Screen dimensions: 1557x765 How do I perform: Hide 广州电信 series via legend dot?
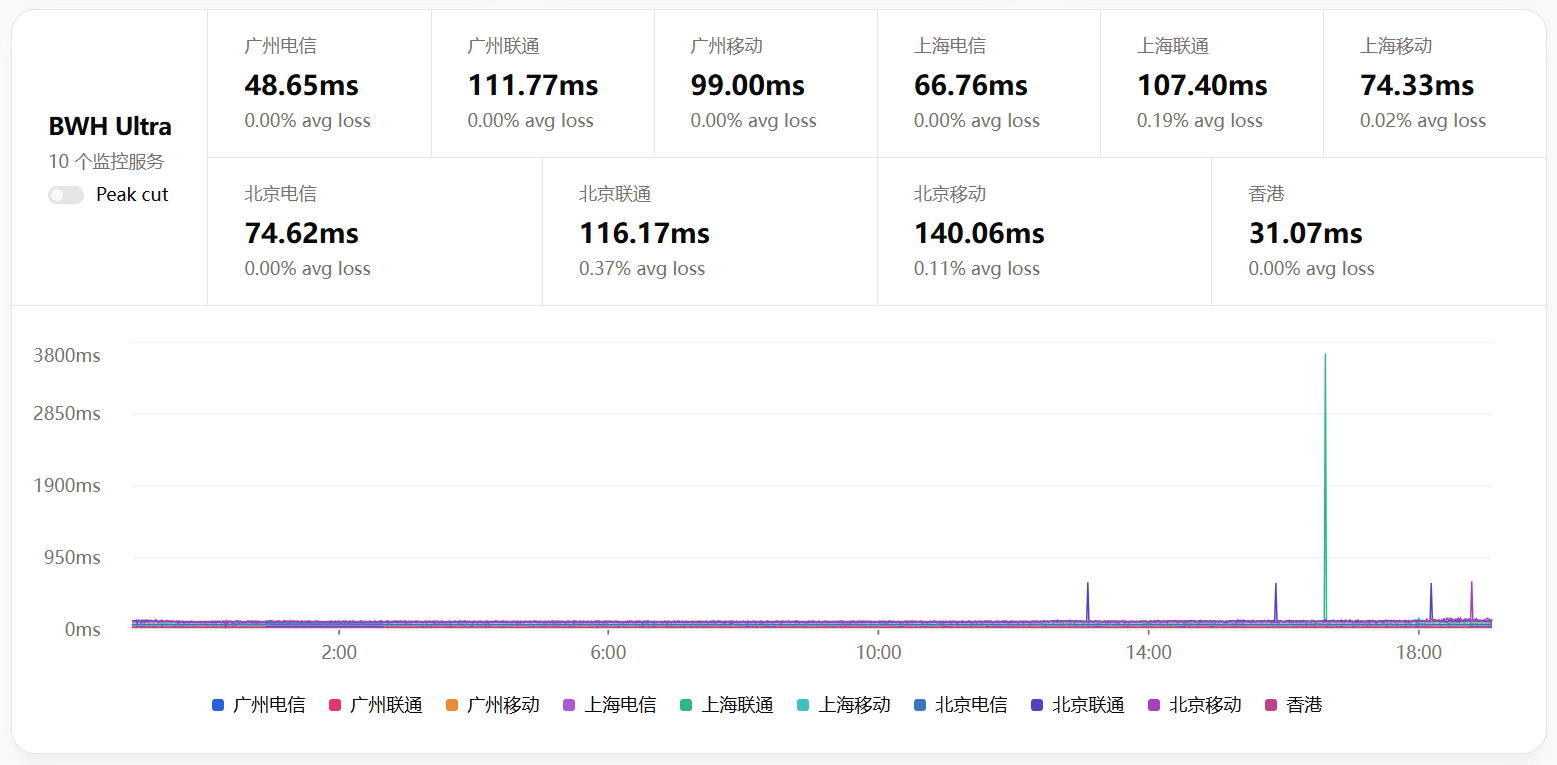(218, 706)
